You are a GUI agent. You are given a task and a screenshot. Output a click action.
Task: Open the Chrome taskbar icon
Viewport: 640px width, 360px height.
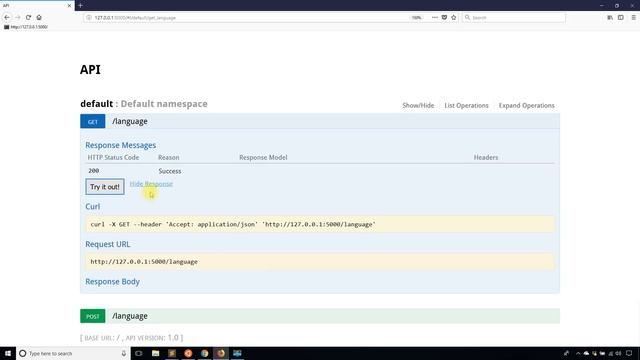(x=204, y=353)
